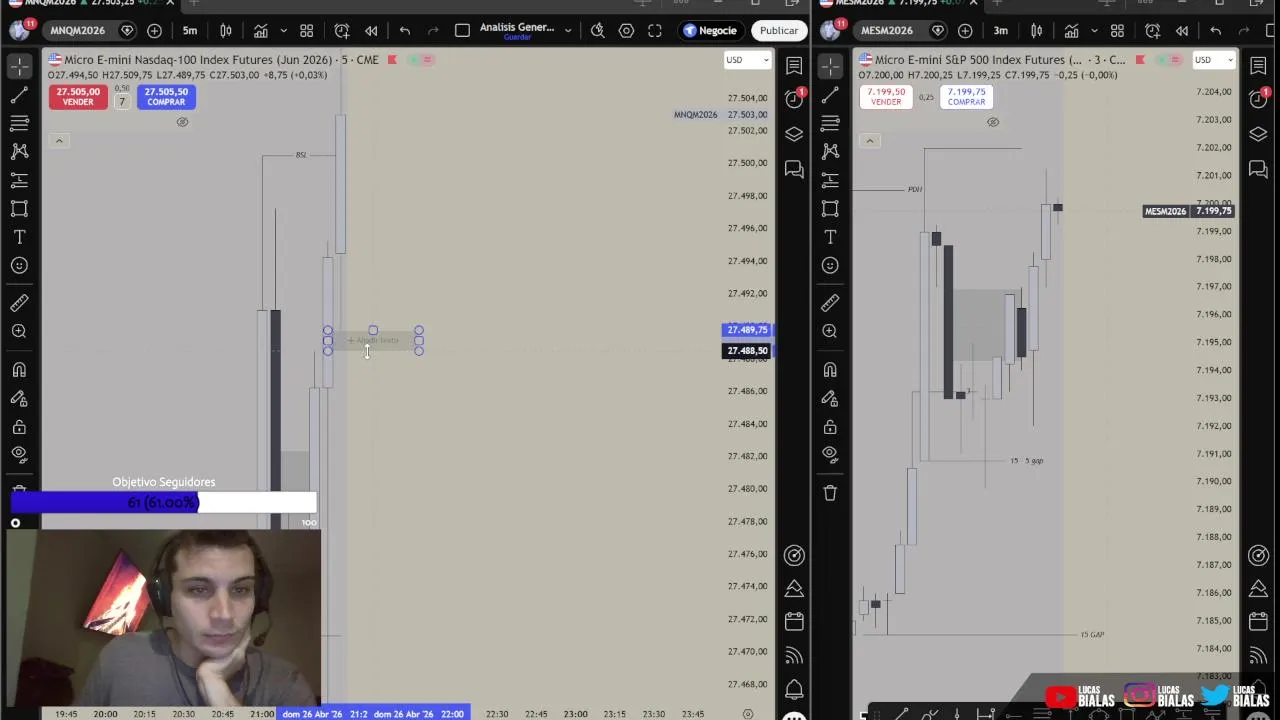The height and width of the screenshot is (720, 1280).
Task: Click red VENDER 27.505,00 button
Action: pos(78,97)
